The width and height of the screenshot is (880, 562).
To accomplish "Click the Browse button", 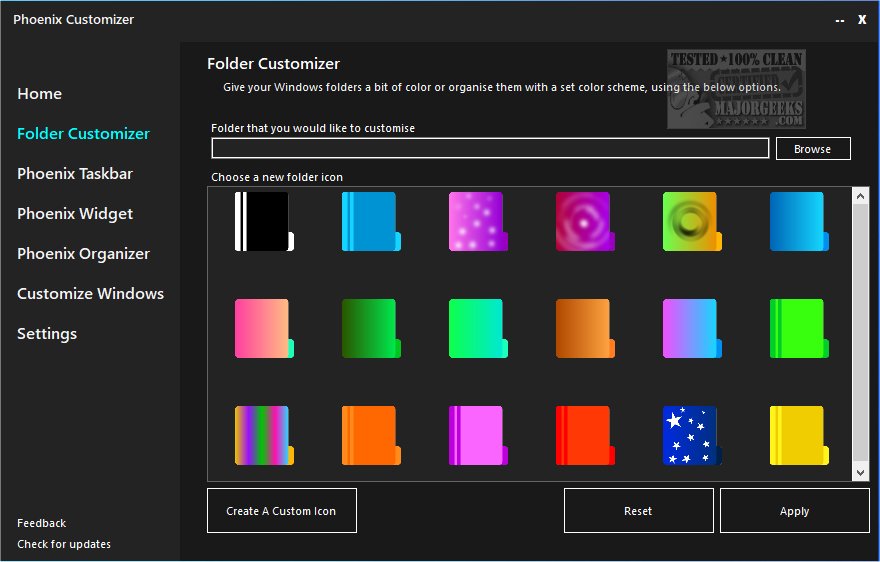I will point(813,149).
